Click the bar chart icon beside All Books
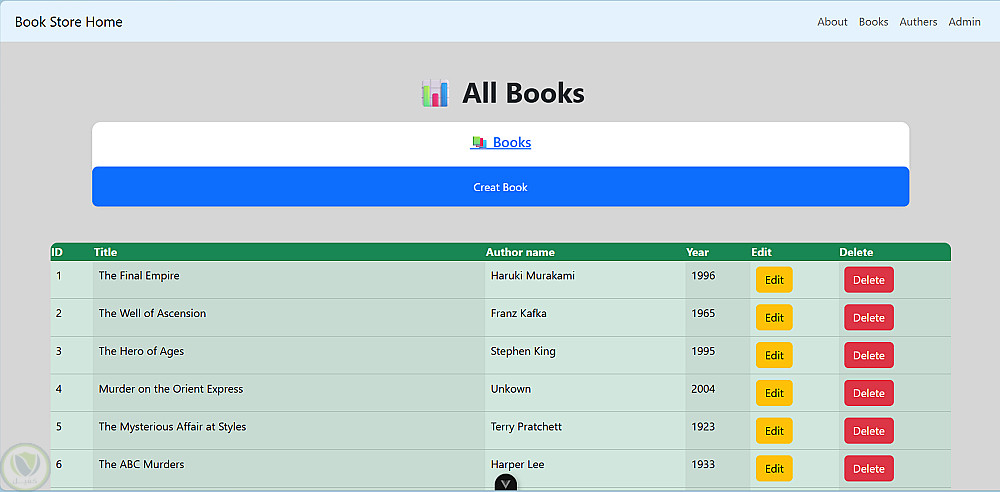Image resolution: width=1000 pixels, height=492 pixels. [435, 93]
